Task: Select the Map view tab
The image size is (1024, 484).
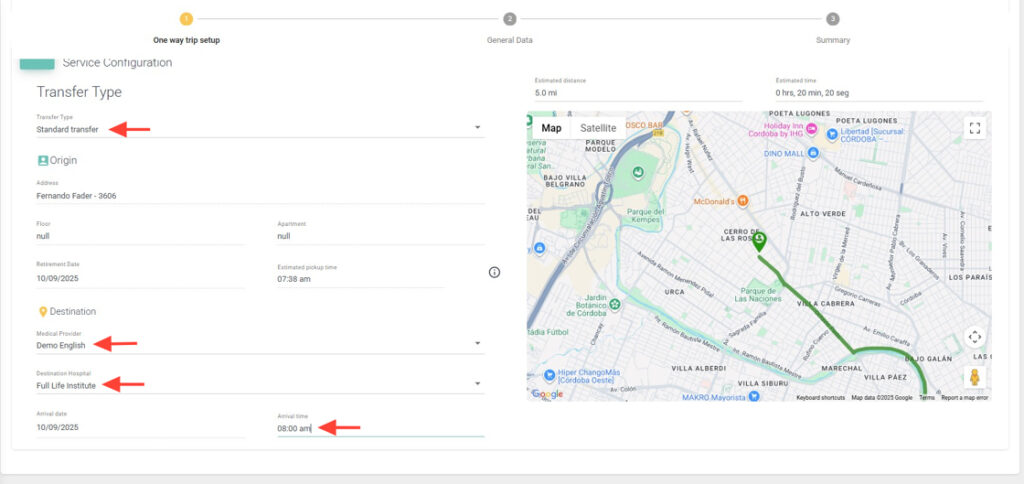Action: click(x=551, y=128)
